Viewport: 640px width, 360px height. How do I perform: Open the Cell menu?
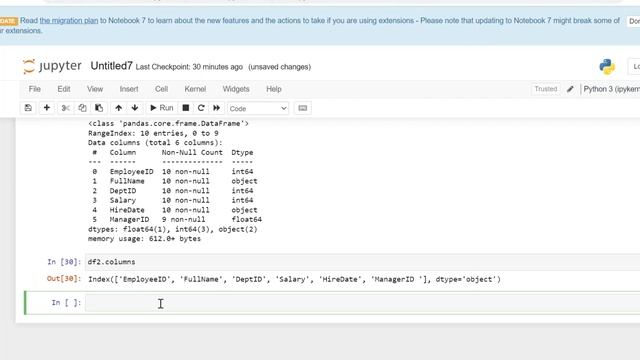(x=161, y=89)
